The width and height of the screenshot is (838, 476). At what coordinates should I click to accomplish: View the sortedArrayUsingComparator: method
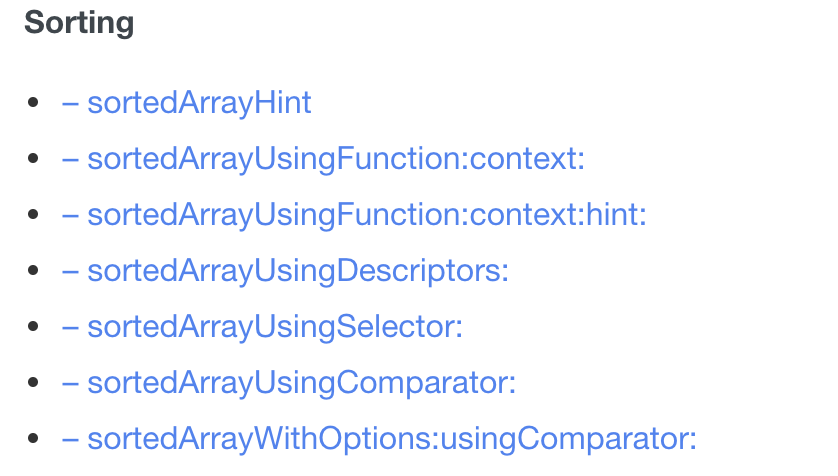click(289, 383)
